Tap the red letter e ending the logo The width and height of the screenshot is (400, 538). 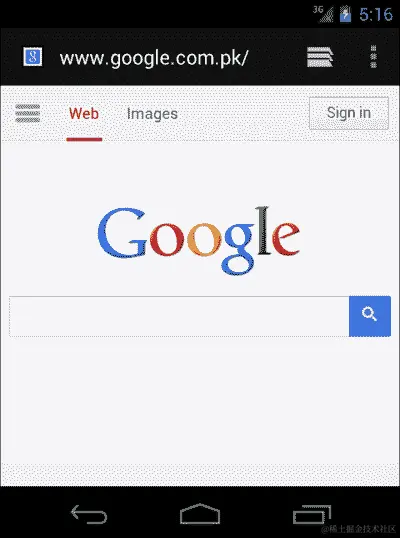point(286,238)
